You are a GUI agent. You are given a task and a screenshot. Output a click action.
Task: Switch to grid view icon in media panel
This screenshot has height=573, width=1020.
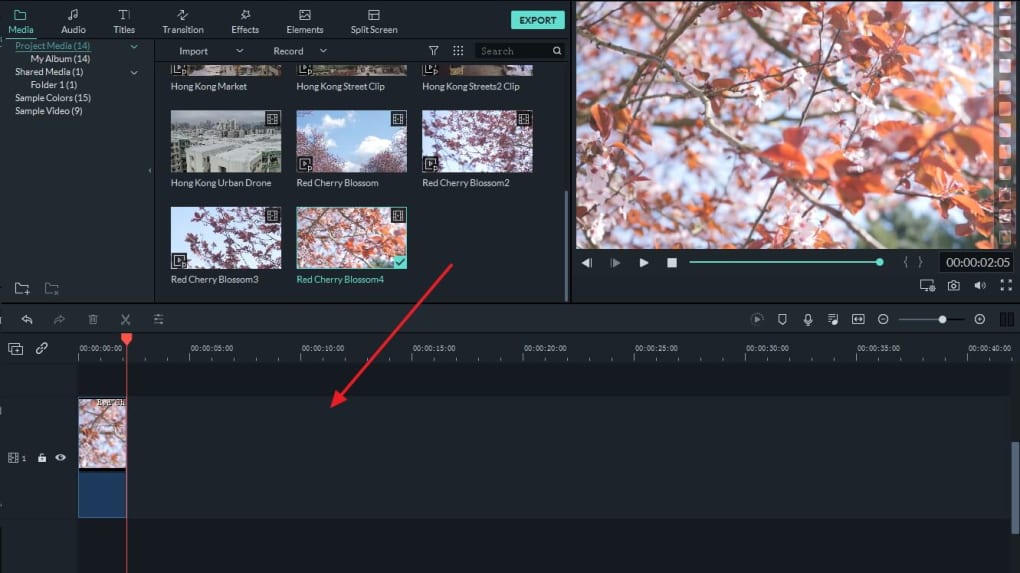pyautogui.click(x=458, y=51)
